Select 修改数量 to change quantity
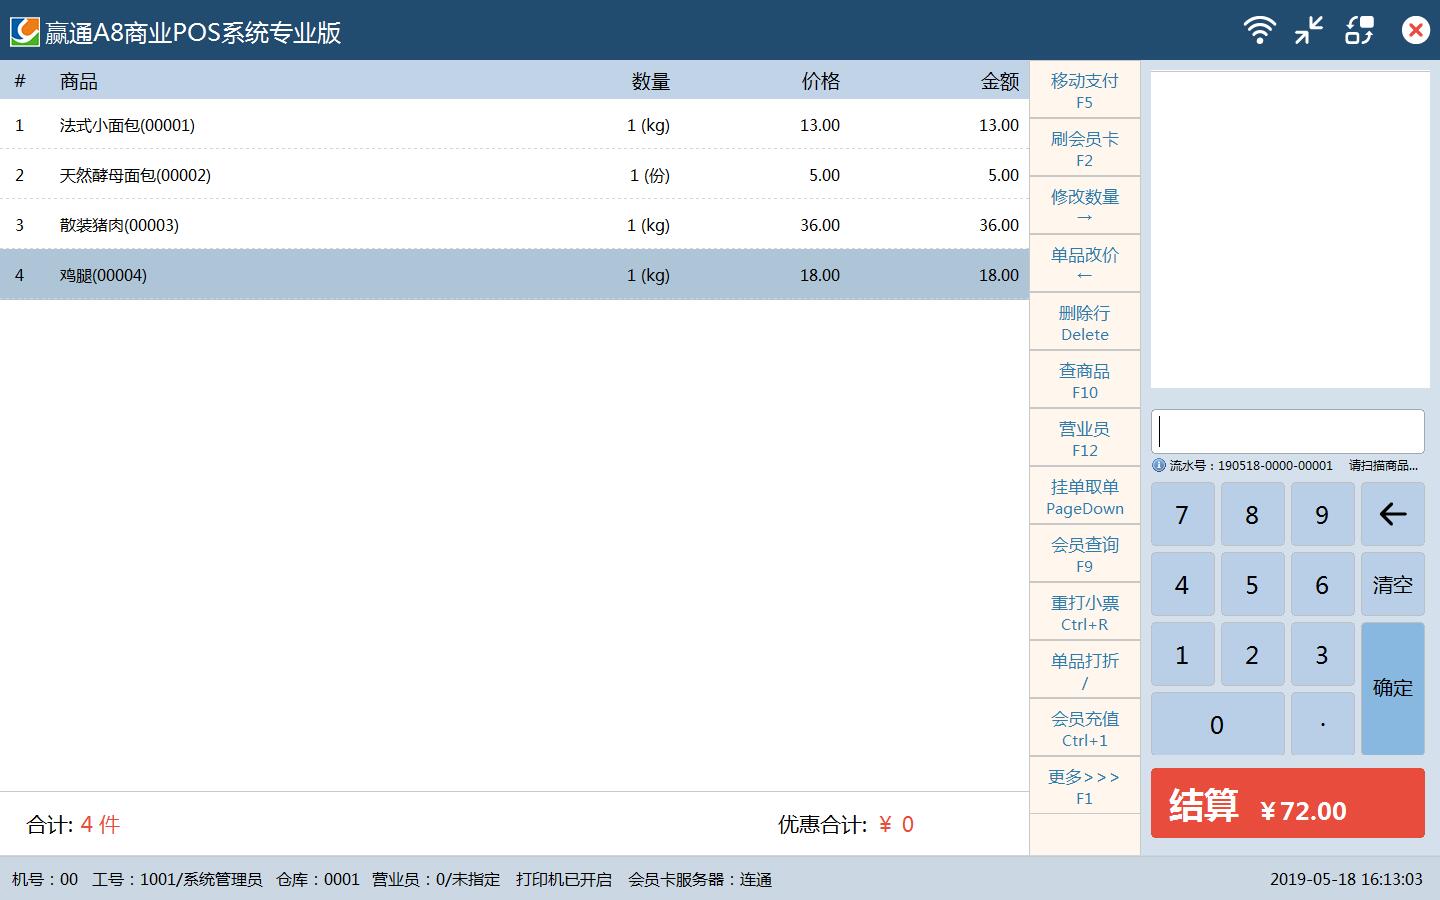This screenshot has height=900, width=1440. point(1084,206)
